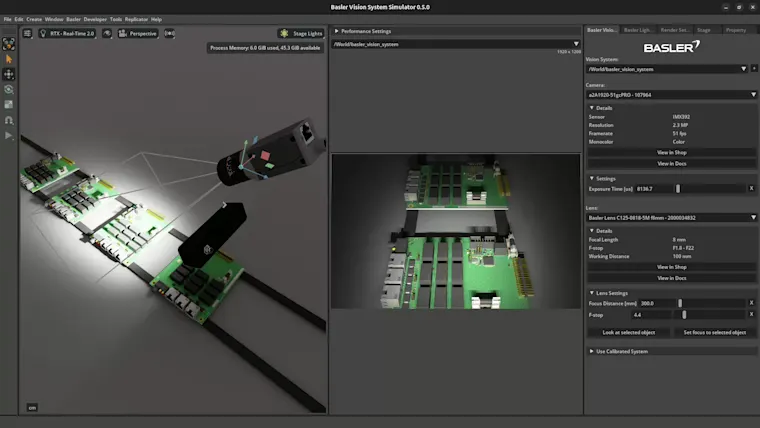Click the plus button next to Vision System
760x428 pixels.
754,69
